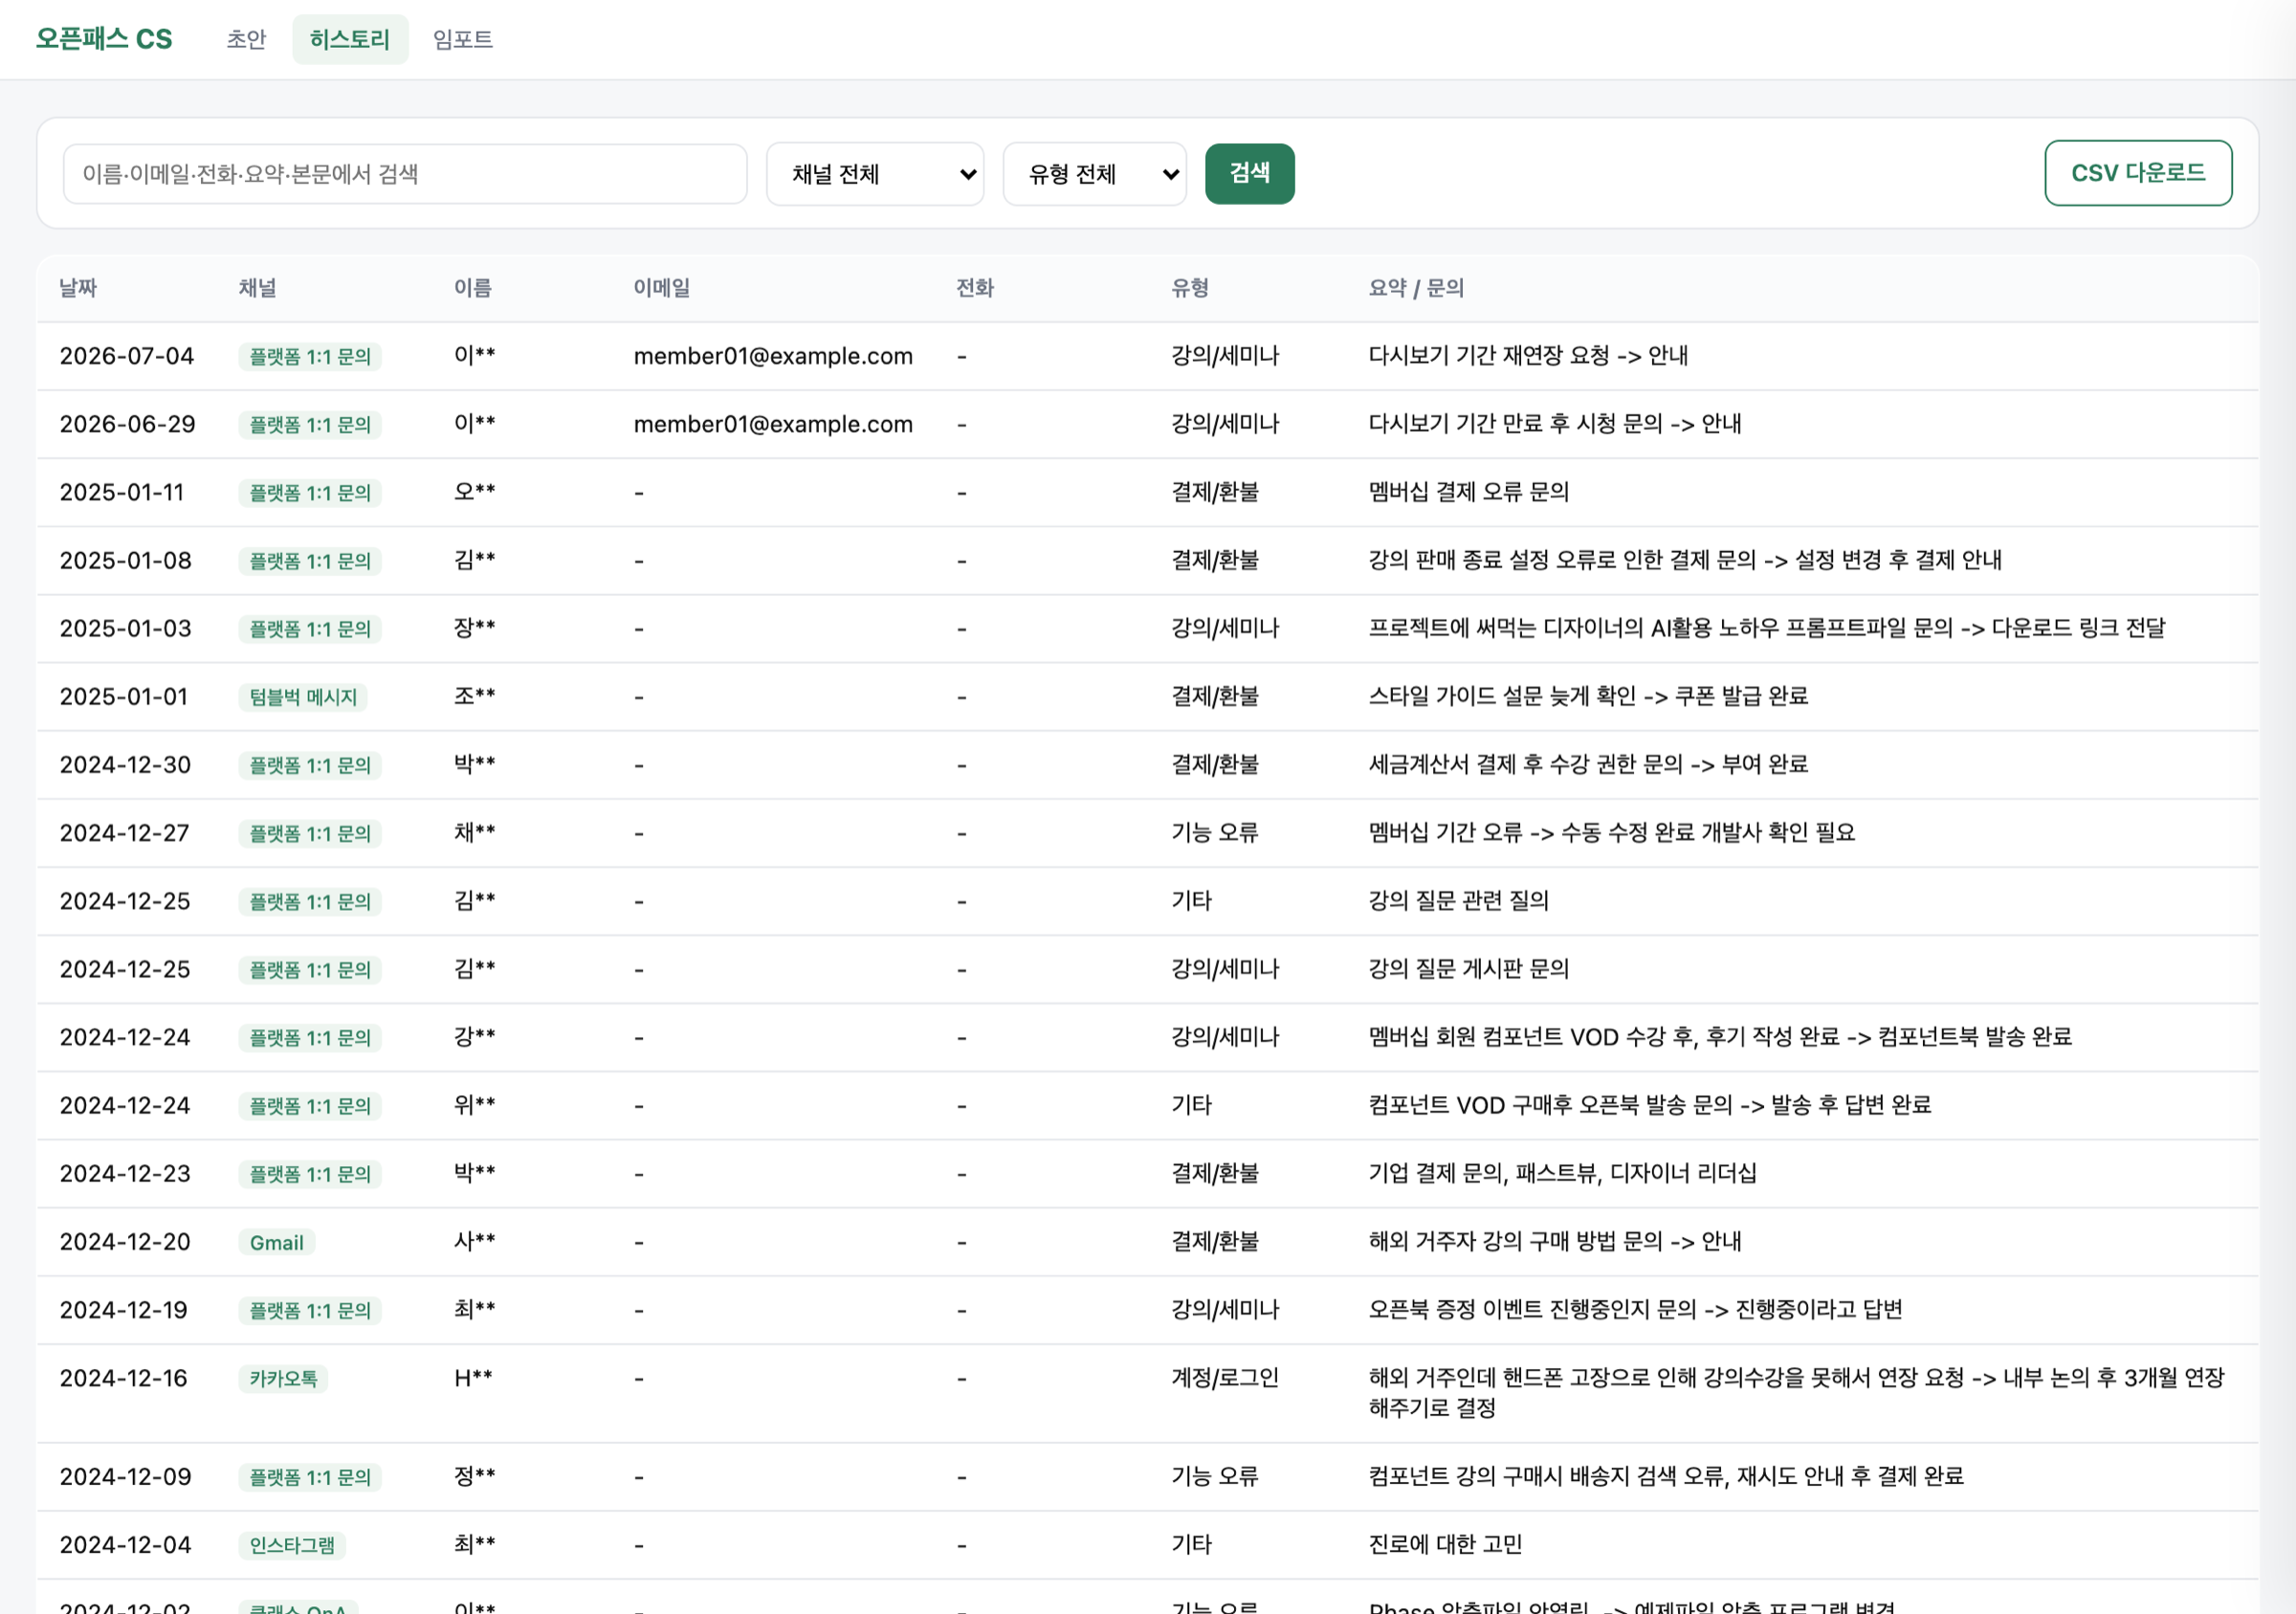
Task: Click the name 오** in 2025-01-11 row
Action: click(475, 492)
